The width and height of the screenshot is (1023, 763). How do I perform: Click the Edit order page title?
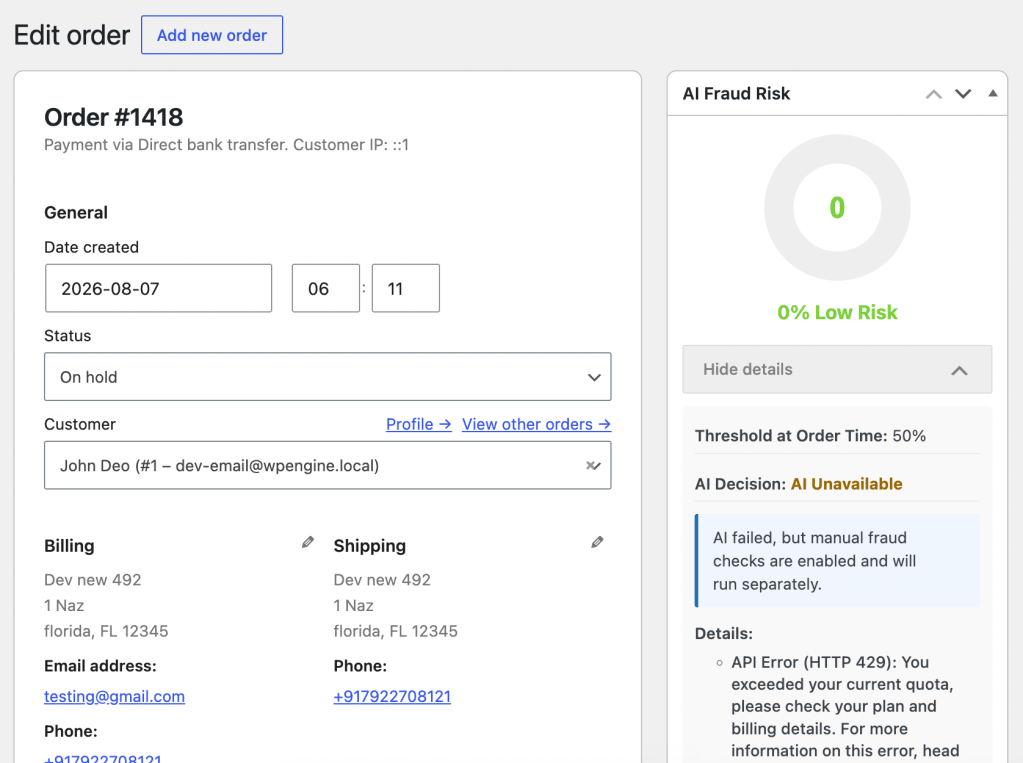72,35
